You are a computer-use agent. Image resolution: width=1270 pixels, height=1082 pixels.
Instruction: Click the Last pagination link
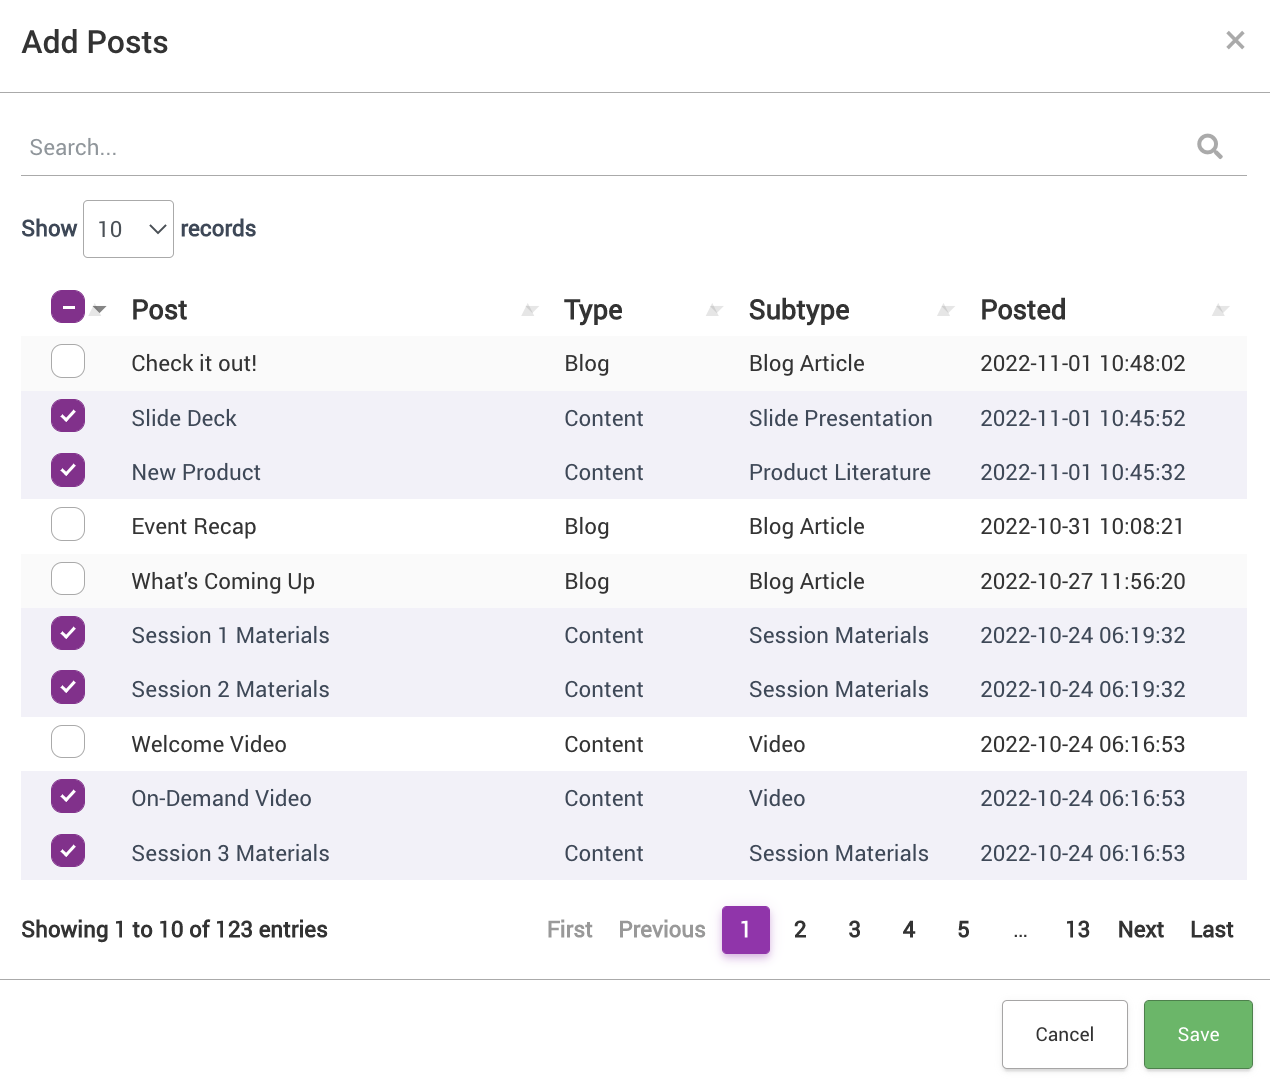coord(1212,930)
